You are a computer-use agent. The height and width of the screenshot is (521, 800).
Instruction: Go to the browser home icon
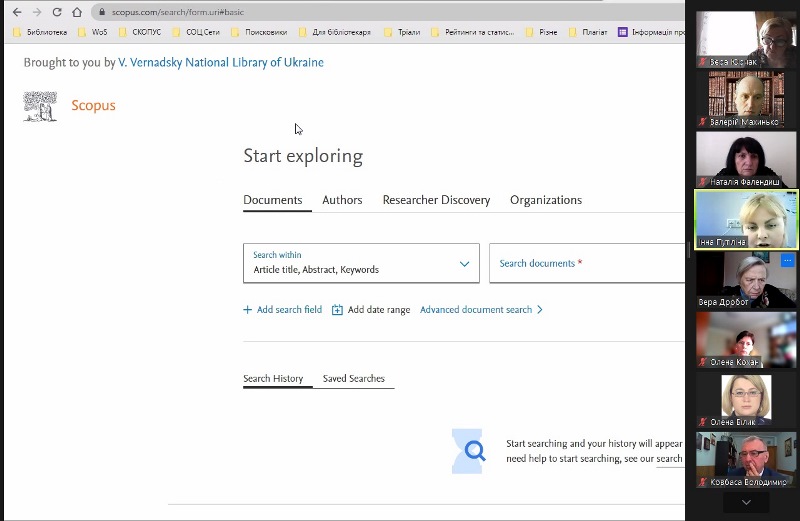coord(77,12)
